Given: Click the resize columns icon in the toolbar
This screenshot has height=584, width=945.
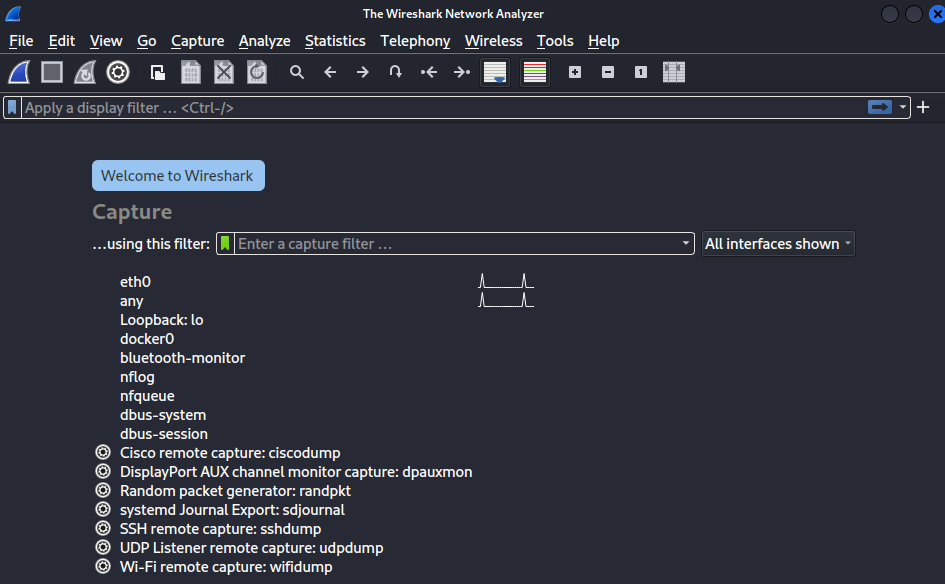Looking at the screenshot, I should coord(674,72).
